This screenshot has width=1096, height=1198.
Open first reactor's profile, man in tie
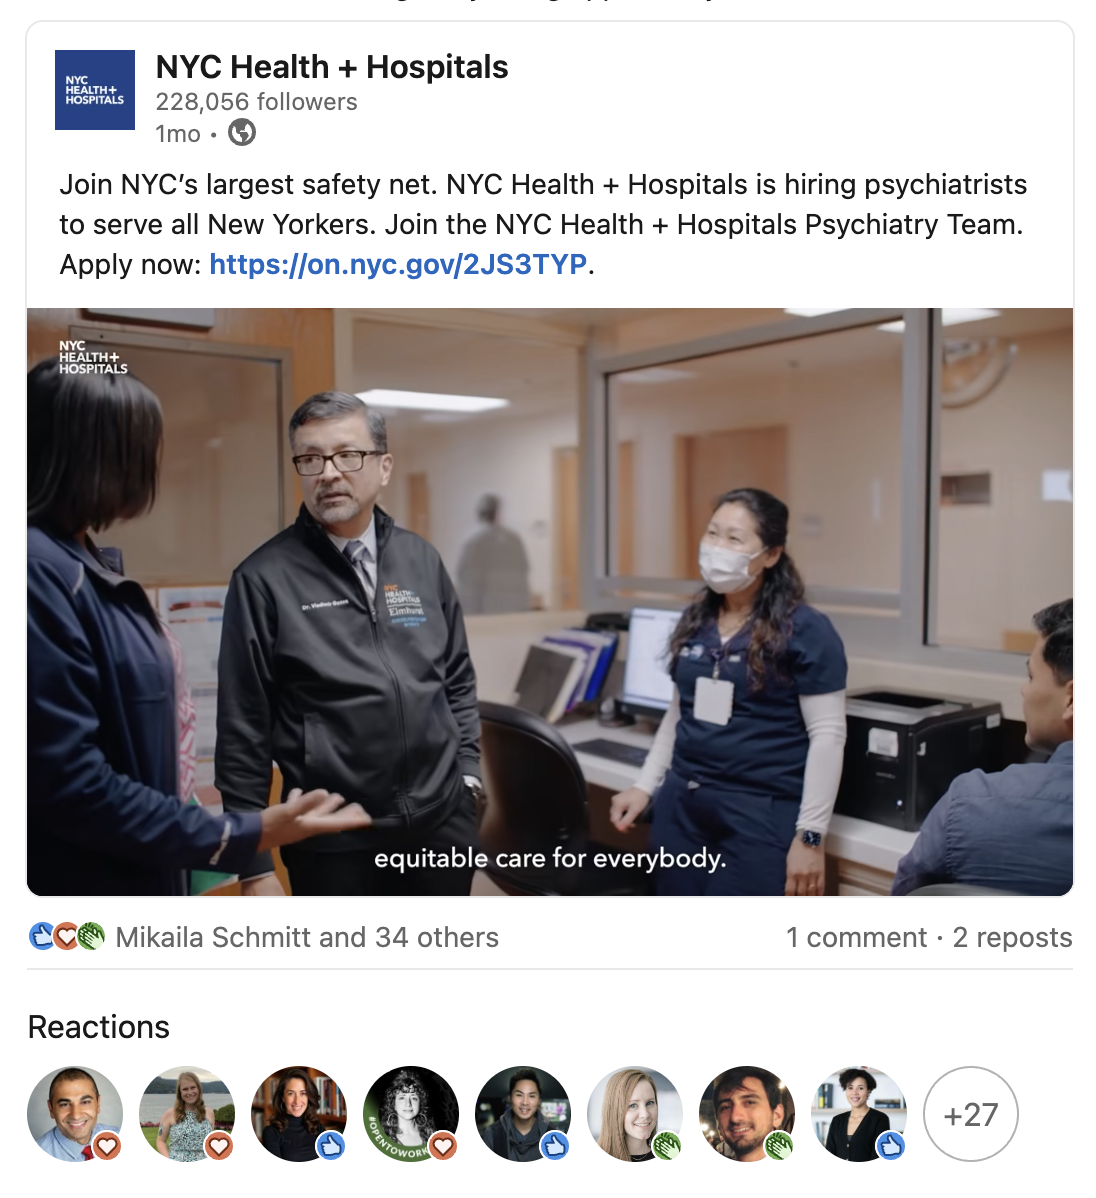(x=75, y=1114)
